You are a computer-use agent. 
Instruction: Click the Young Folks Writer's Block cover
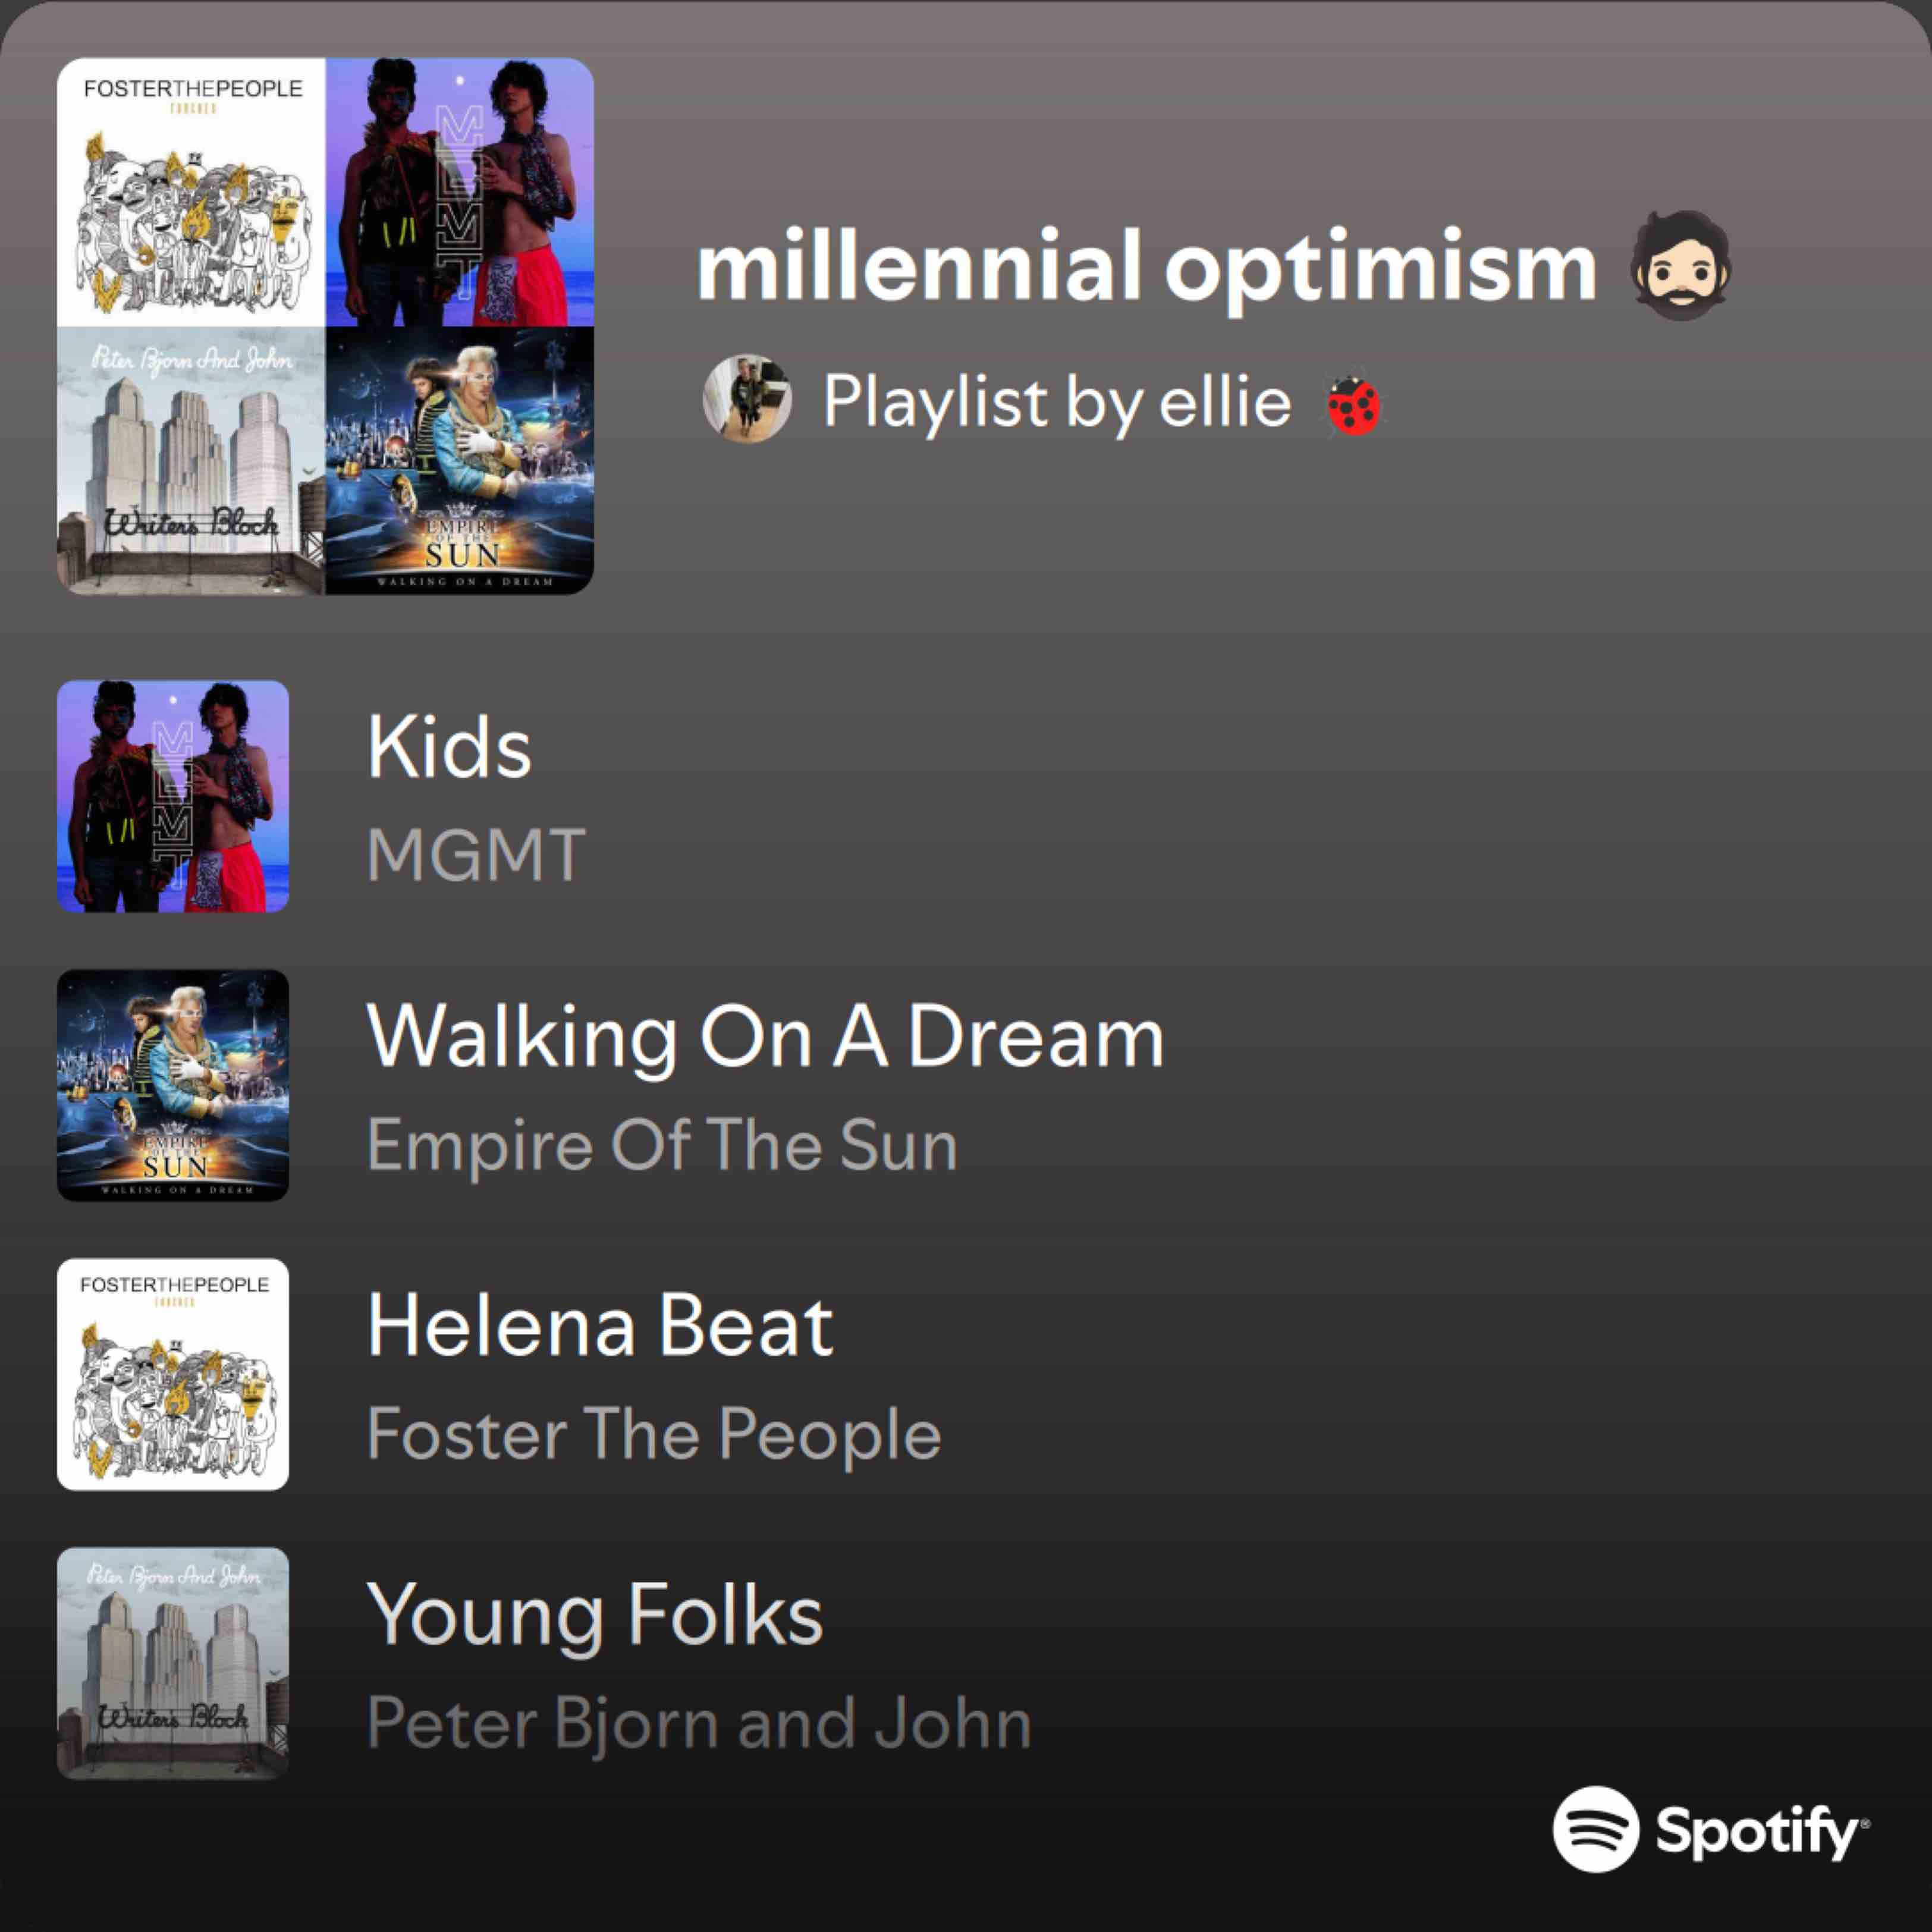click(x=173, y=1663)
